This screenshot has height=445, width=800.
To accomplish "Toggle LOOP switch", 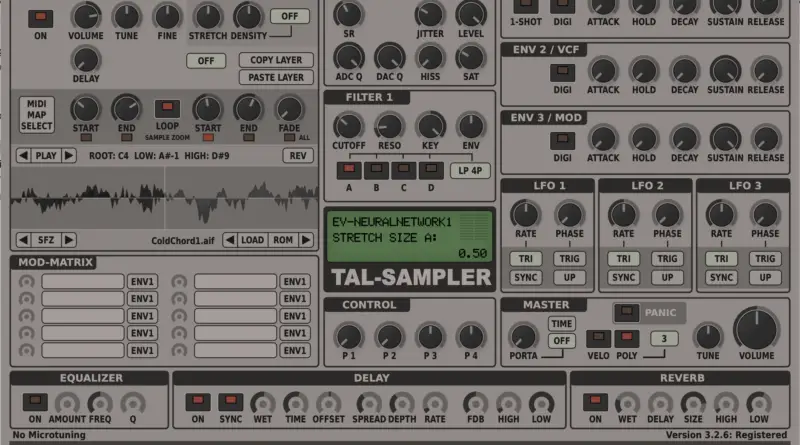I will coord(167,109).
